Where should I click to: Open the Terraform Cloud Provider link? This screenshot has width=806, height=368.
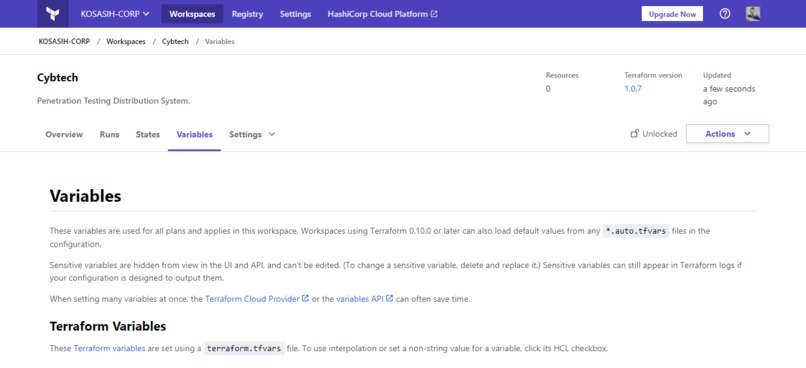pos(257,299)
